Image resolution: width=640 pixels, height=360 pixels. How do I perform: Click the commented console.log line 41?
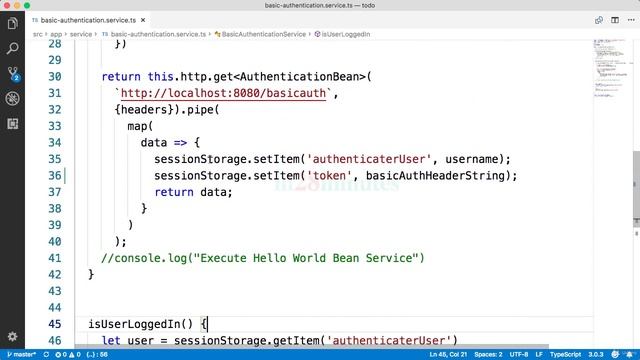click(x=263, y=258)
